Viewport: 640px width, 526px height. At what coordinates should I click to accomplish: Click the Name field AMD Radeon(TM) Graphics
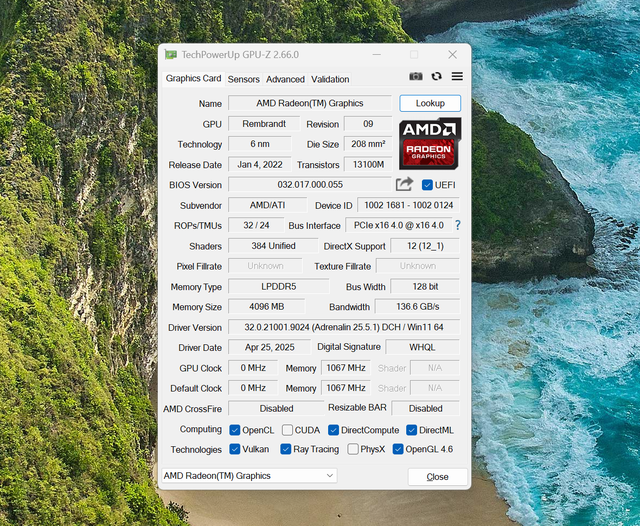pyautogui.click(x=310, y=103)
